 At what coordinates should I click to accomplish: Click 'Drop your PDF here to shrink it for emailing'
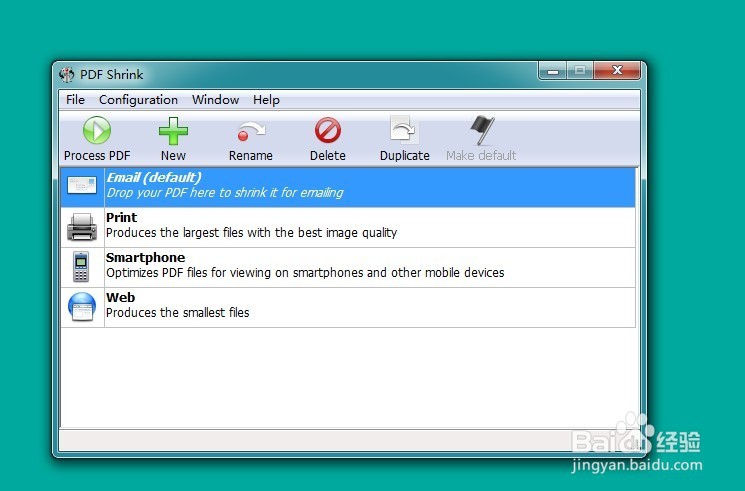(225, 193)
